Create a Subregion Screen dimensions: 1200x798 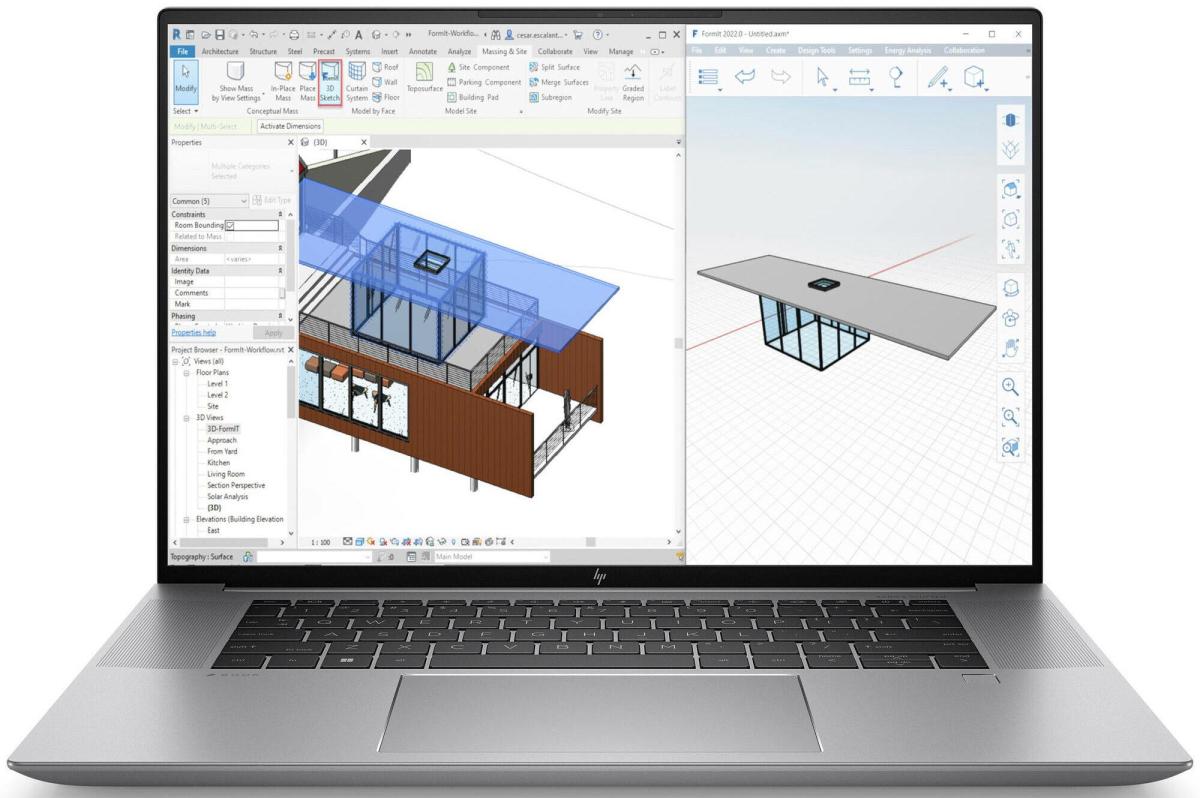click(x=551, y=97)
